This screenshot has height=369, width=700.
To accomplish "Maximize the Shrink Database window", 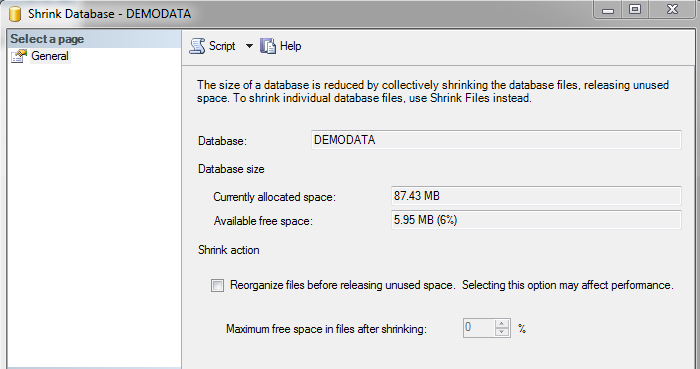I will point(635,9).
